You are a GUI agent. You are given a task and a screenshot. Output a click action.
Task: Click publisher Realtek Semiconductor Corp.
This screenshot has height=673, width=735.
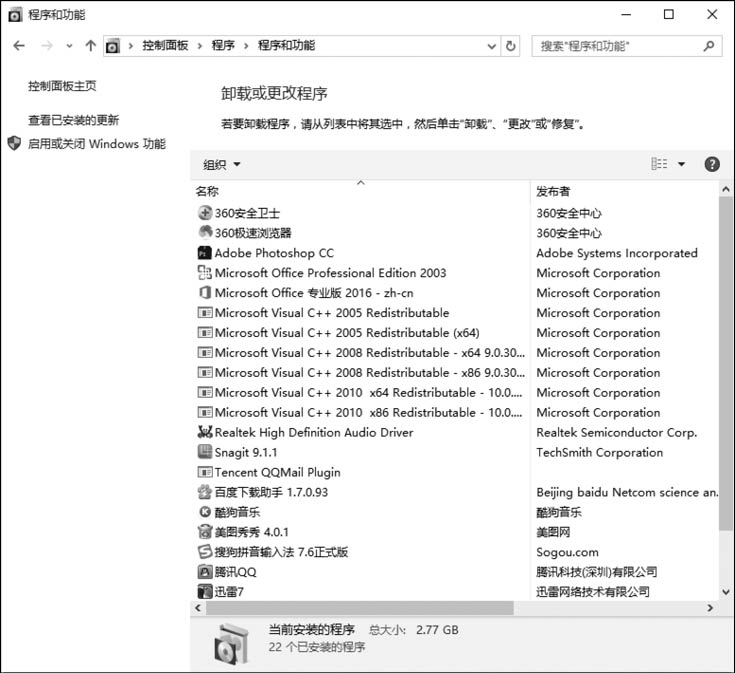(x=617, y=432)
